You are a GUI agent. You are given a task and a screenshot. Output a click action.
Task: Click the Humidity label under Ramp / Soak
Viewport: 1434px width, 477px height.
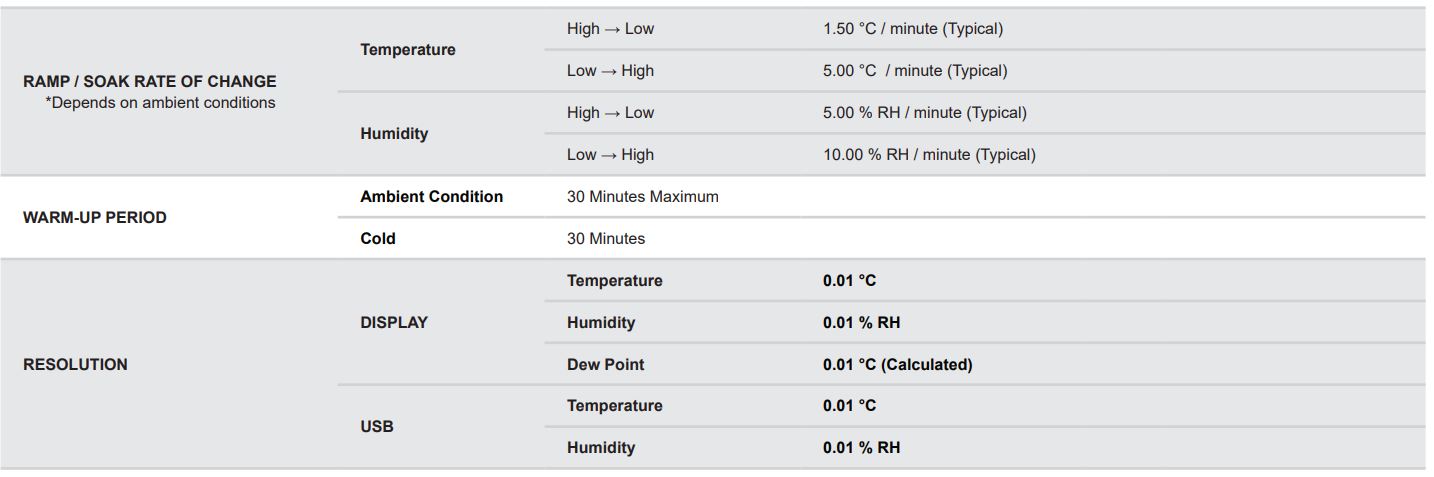[x=394, y=134]
